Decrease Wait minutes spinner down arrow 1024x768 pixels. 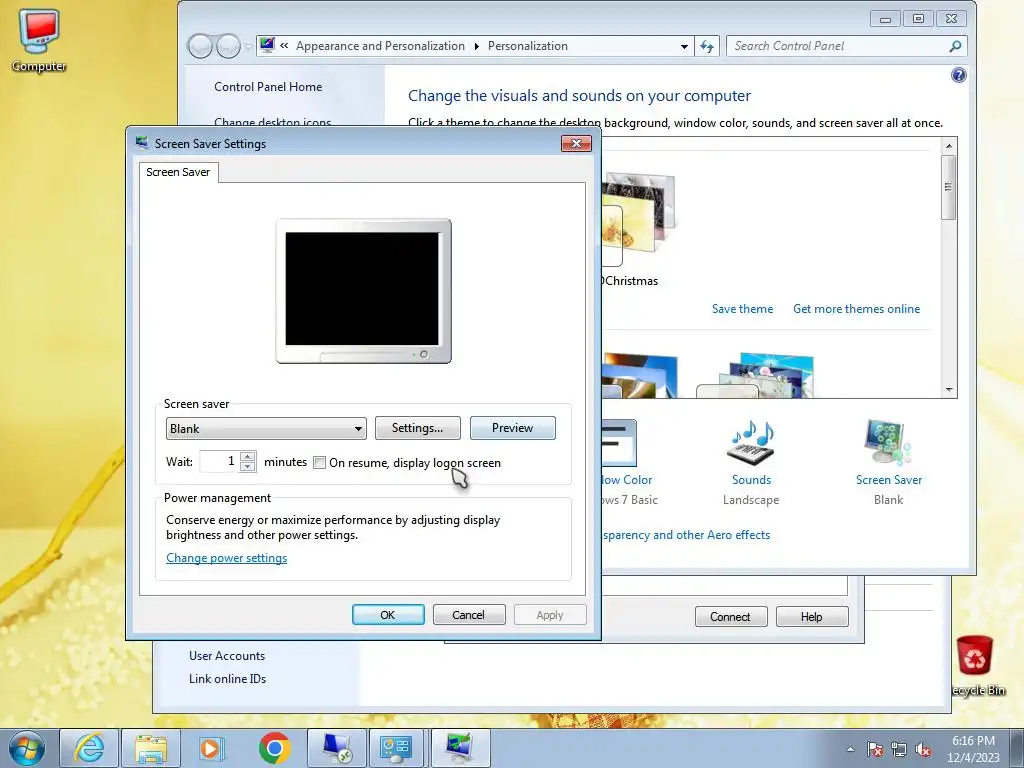tap(248, 467)
